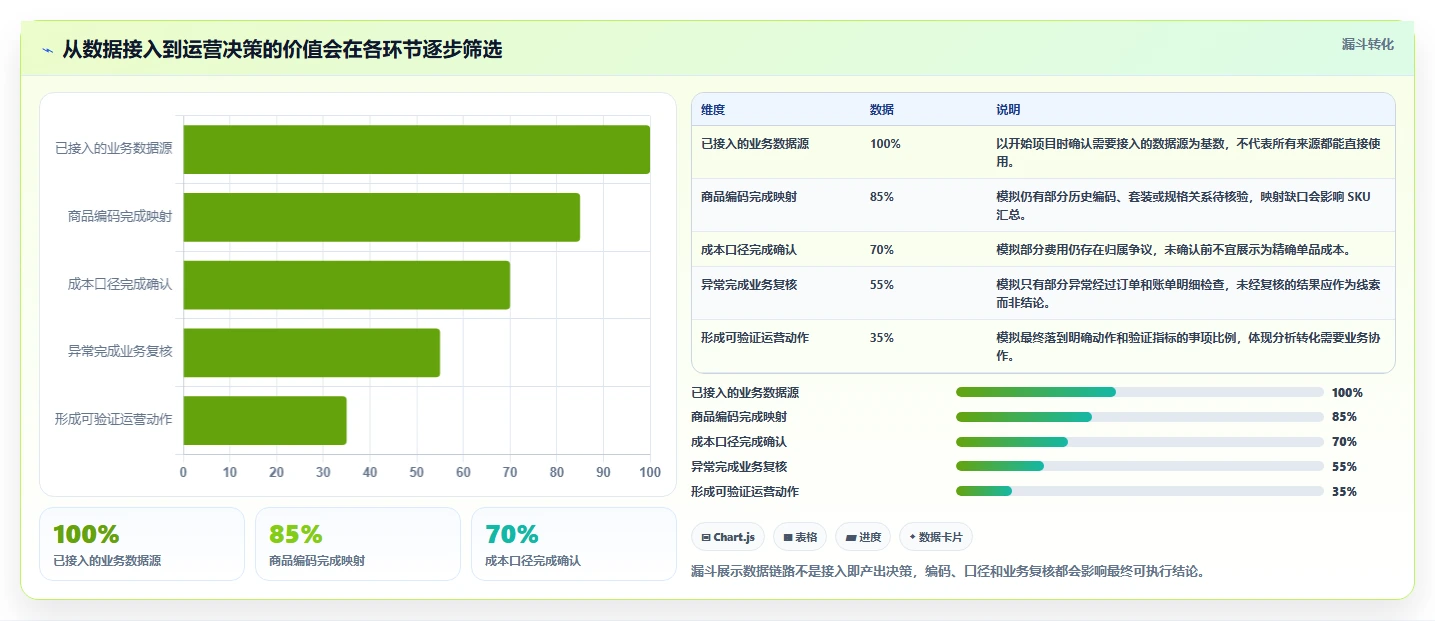The width and height of the screenshot is (1435, 621).
Task: Click the 数据卡片 tag chip
Action: tap(936, 537)
